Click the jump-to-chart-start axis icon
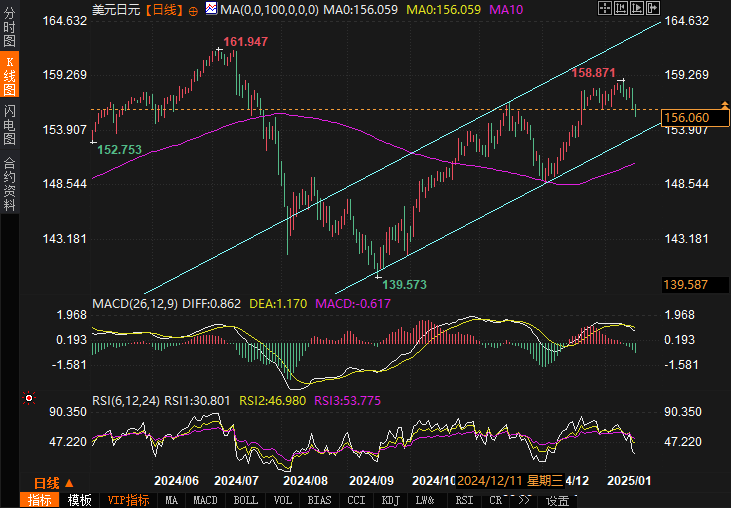 pyautogui.click(x=621, y=8)
